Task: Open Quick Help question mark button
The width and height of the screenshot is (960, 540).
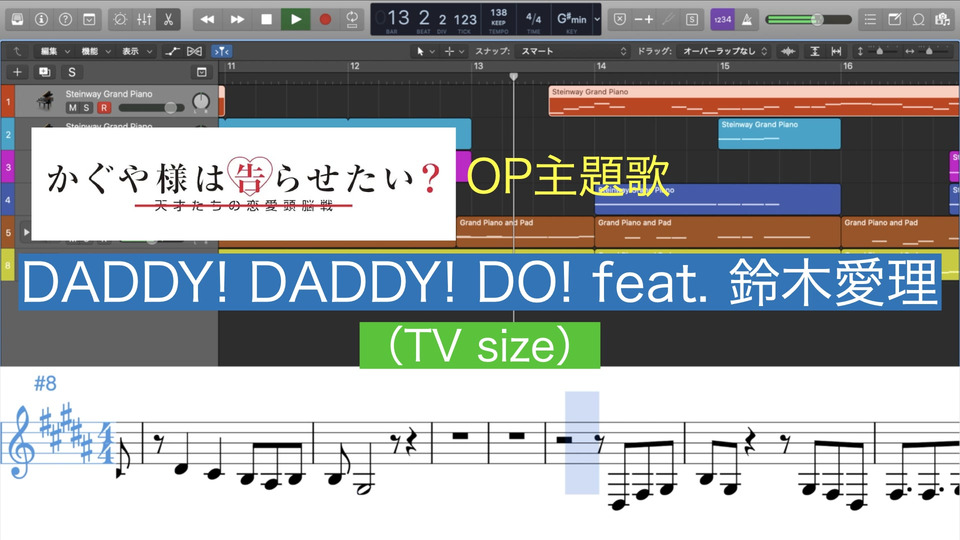Action: (x=65, y=20)
